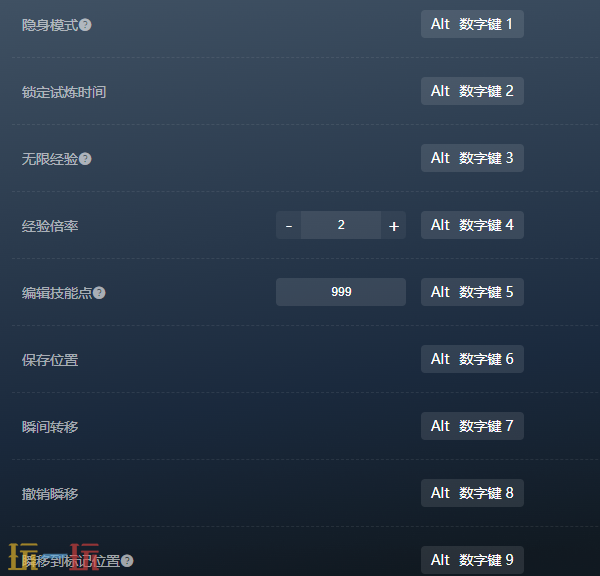
Task: Click hotkey button Alt 数字键 2
Action: (472, 91)
